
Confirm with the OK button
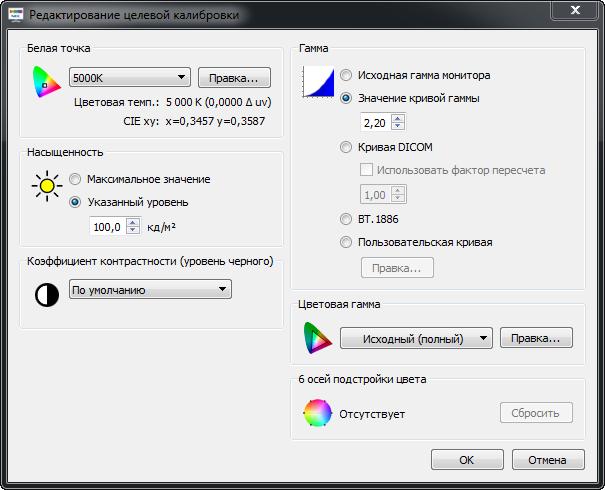click(x=467, y=460)
